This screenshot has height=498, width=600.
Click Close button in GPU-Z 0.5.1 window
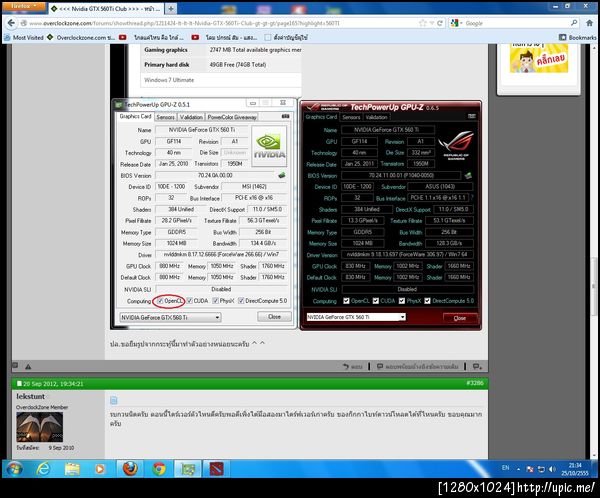pyautogui.click(x=274, y=317)
